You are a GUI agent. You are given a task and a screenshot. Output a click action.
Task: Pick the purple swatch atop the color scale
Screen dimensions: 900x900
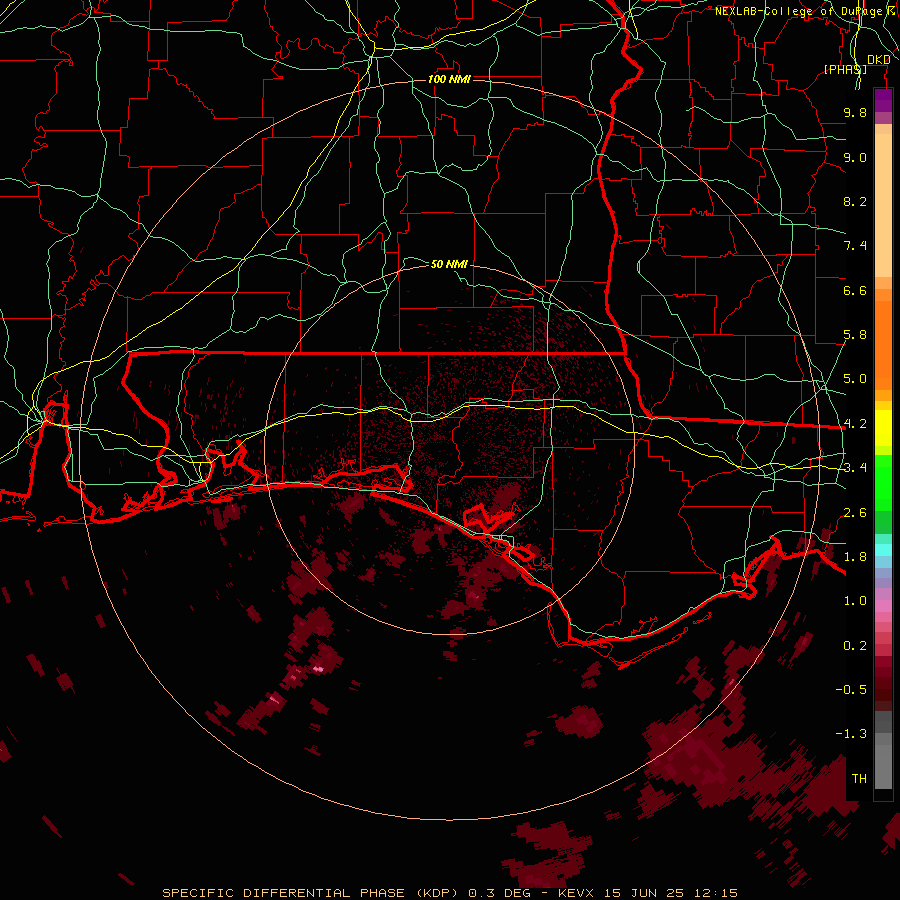tap(883, 100)
